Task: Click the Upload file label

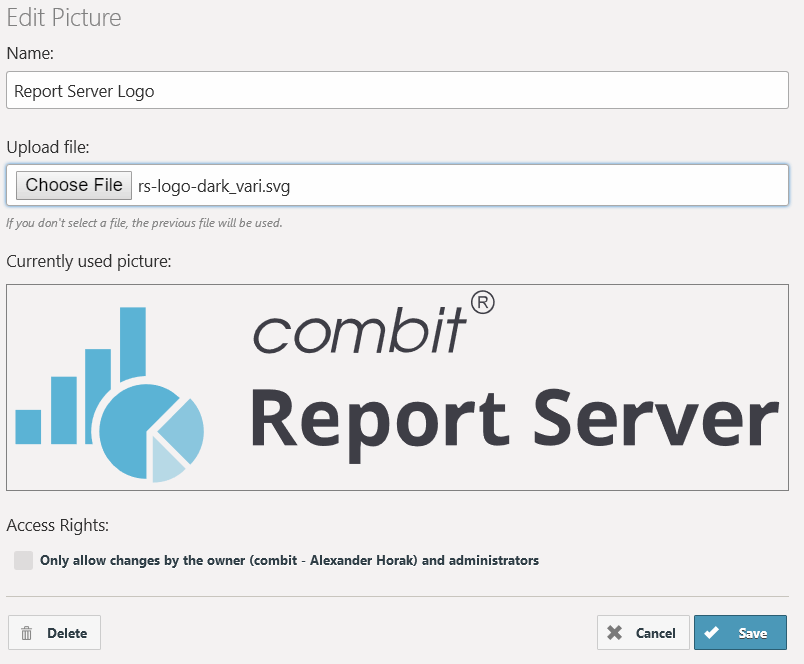Action: coord(48,147)
